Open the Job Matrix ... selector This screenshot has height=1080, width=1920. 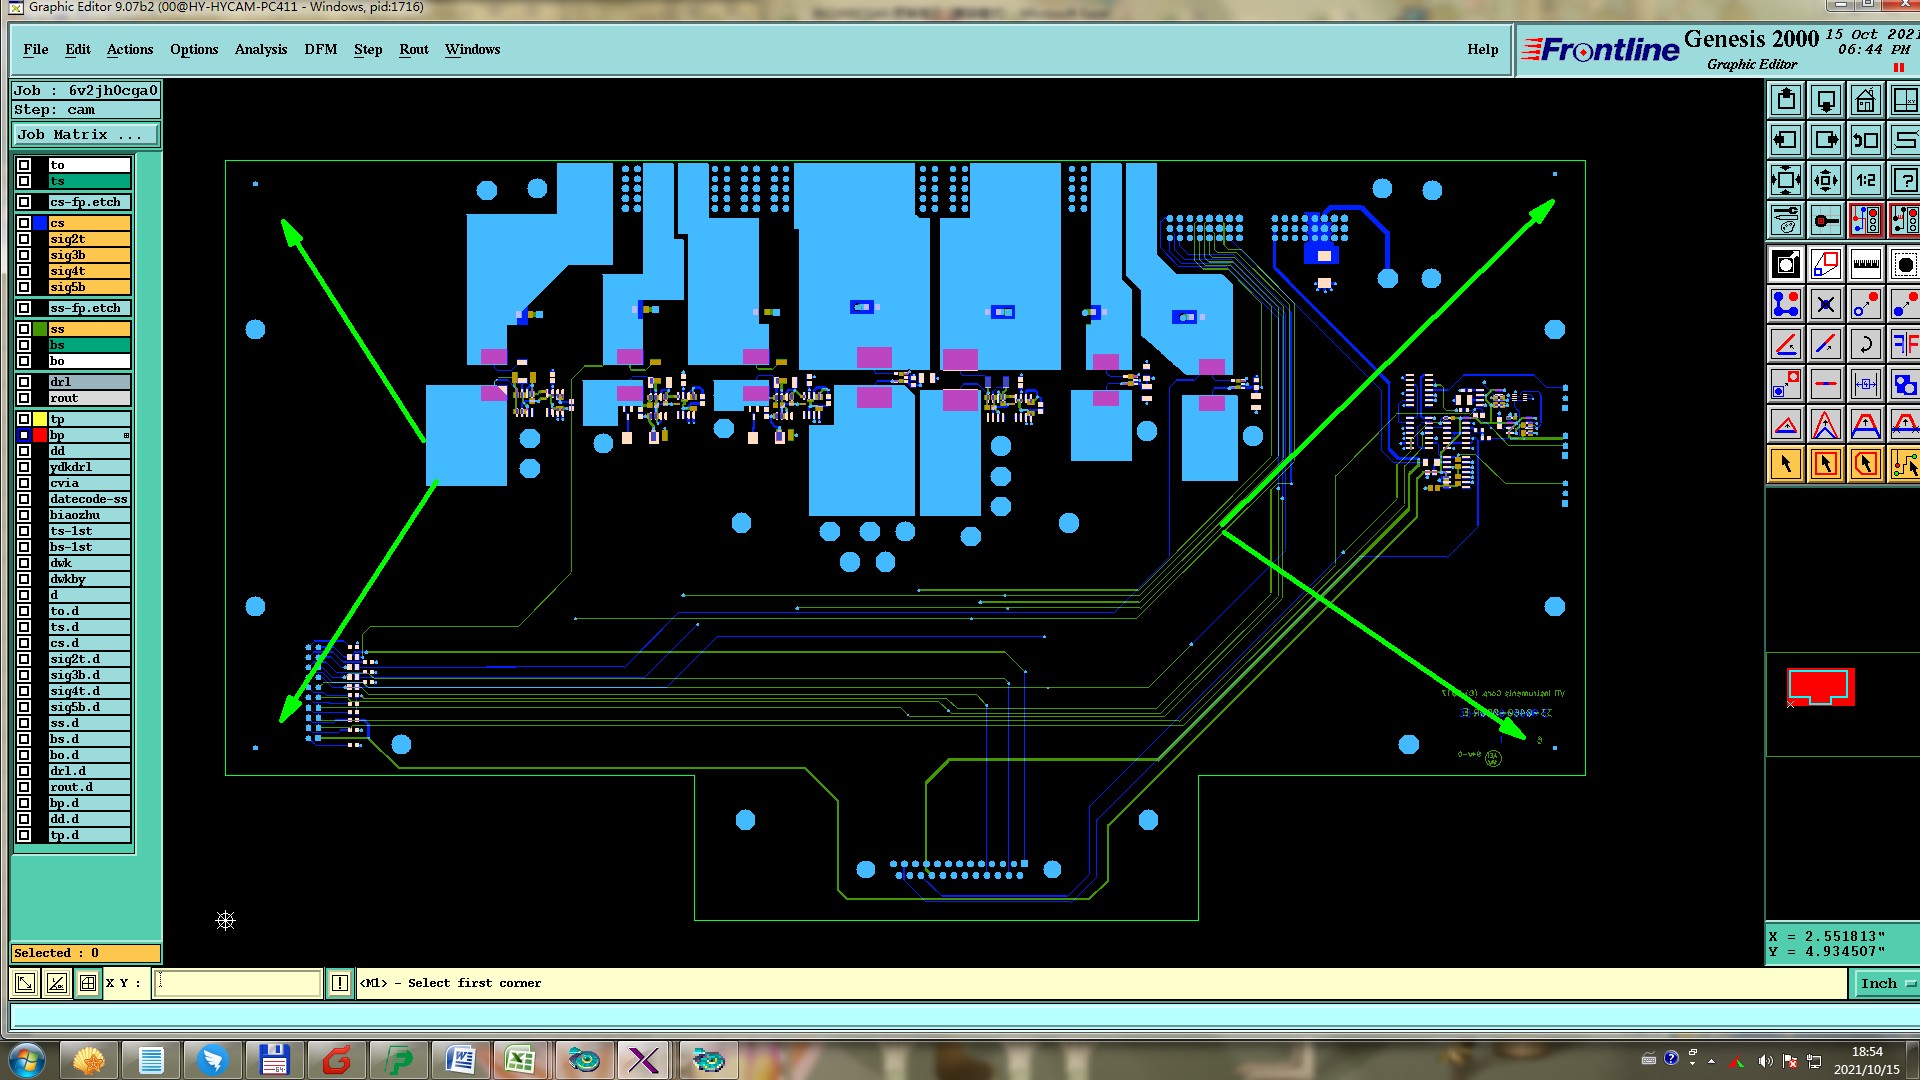85,134
